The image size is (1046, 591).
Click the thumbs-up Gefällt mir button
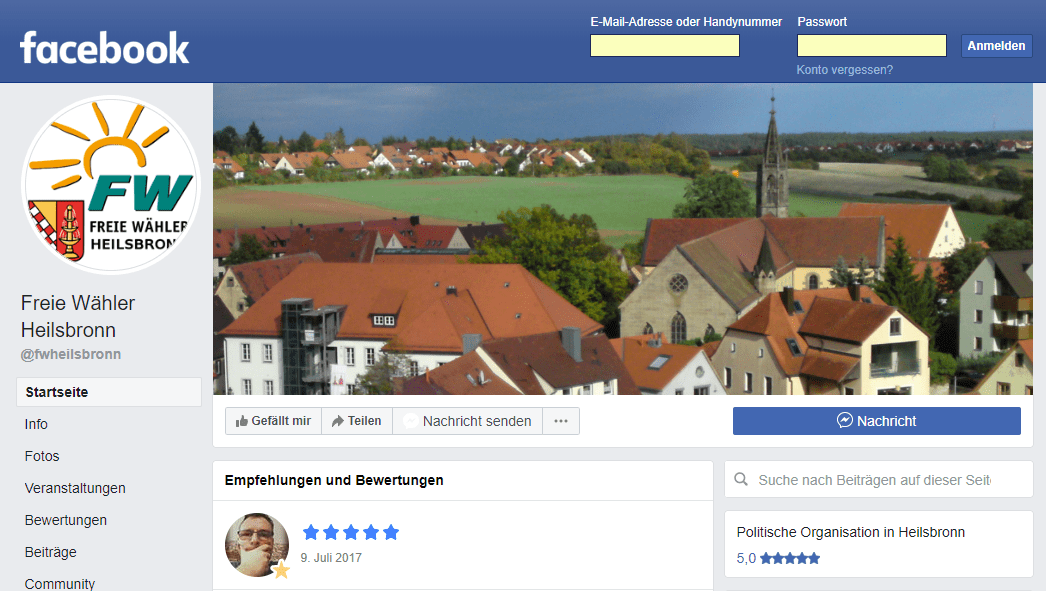coord(274,421)
